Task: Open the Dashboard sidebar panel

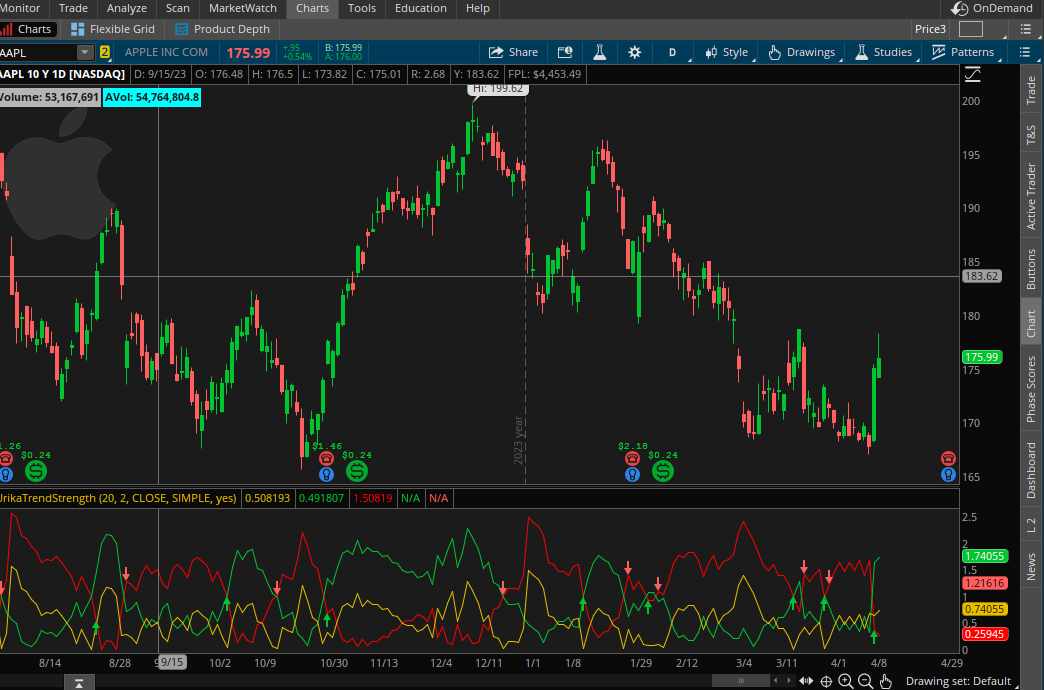Action: [1031, 470]
